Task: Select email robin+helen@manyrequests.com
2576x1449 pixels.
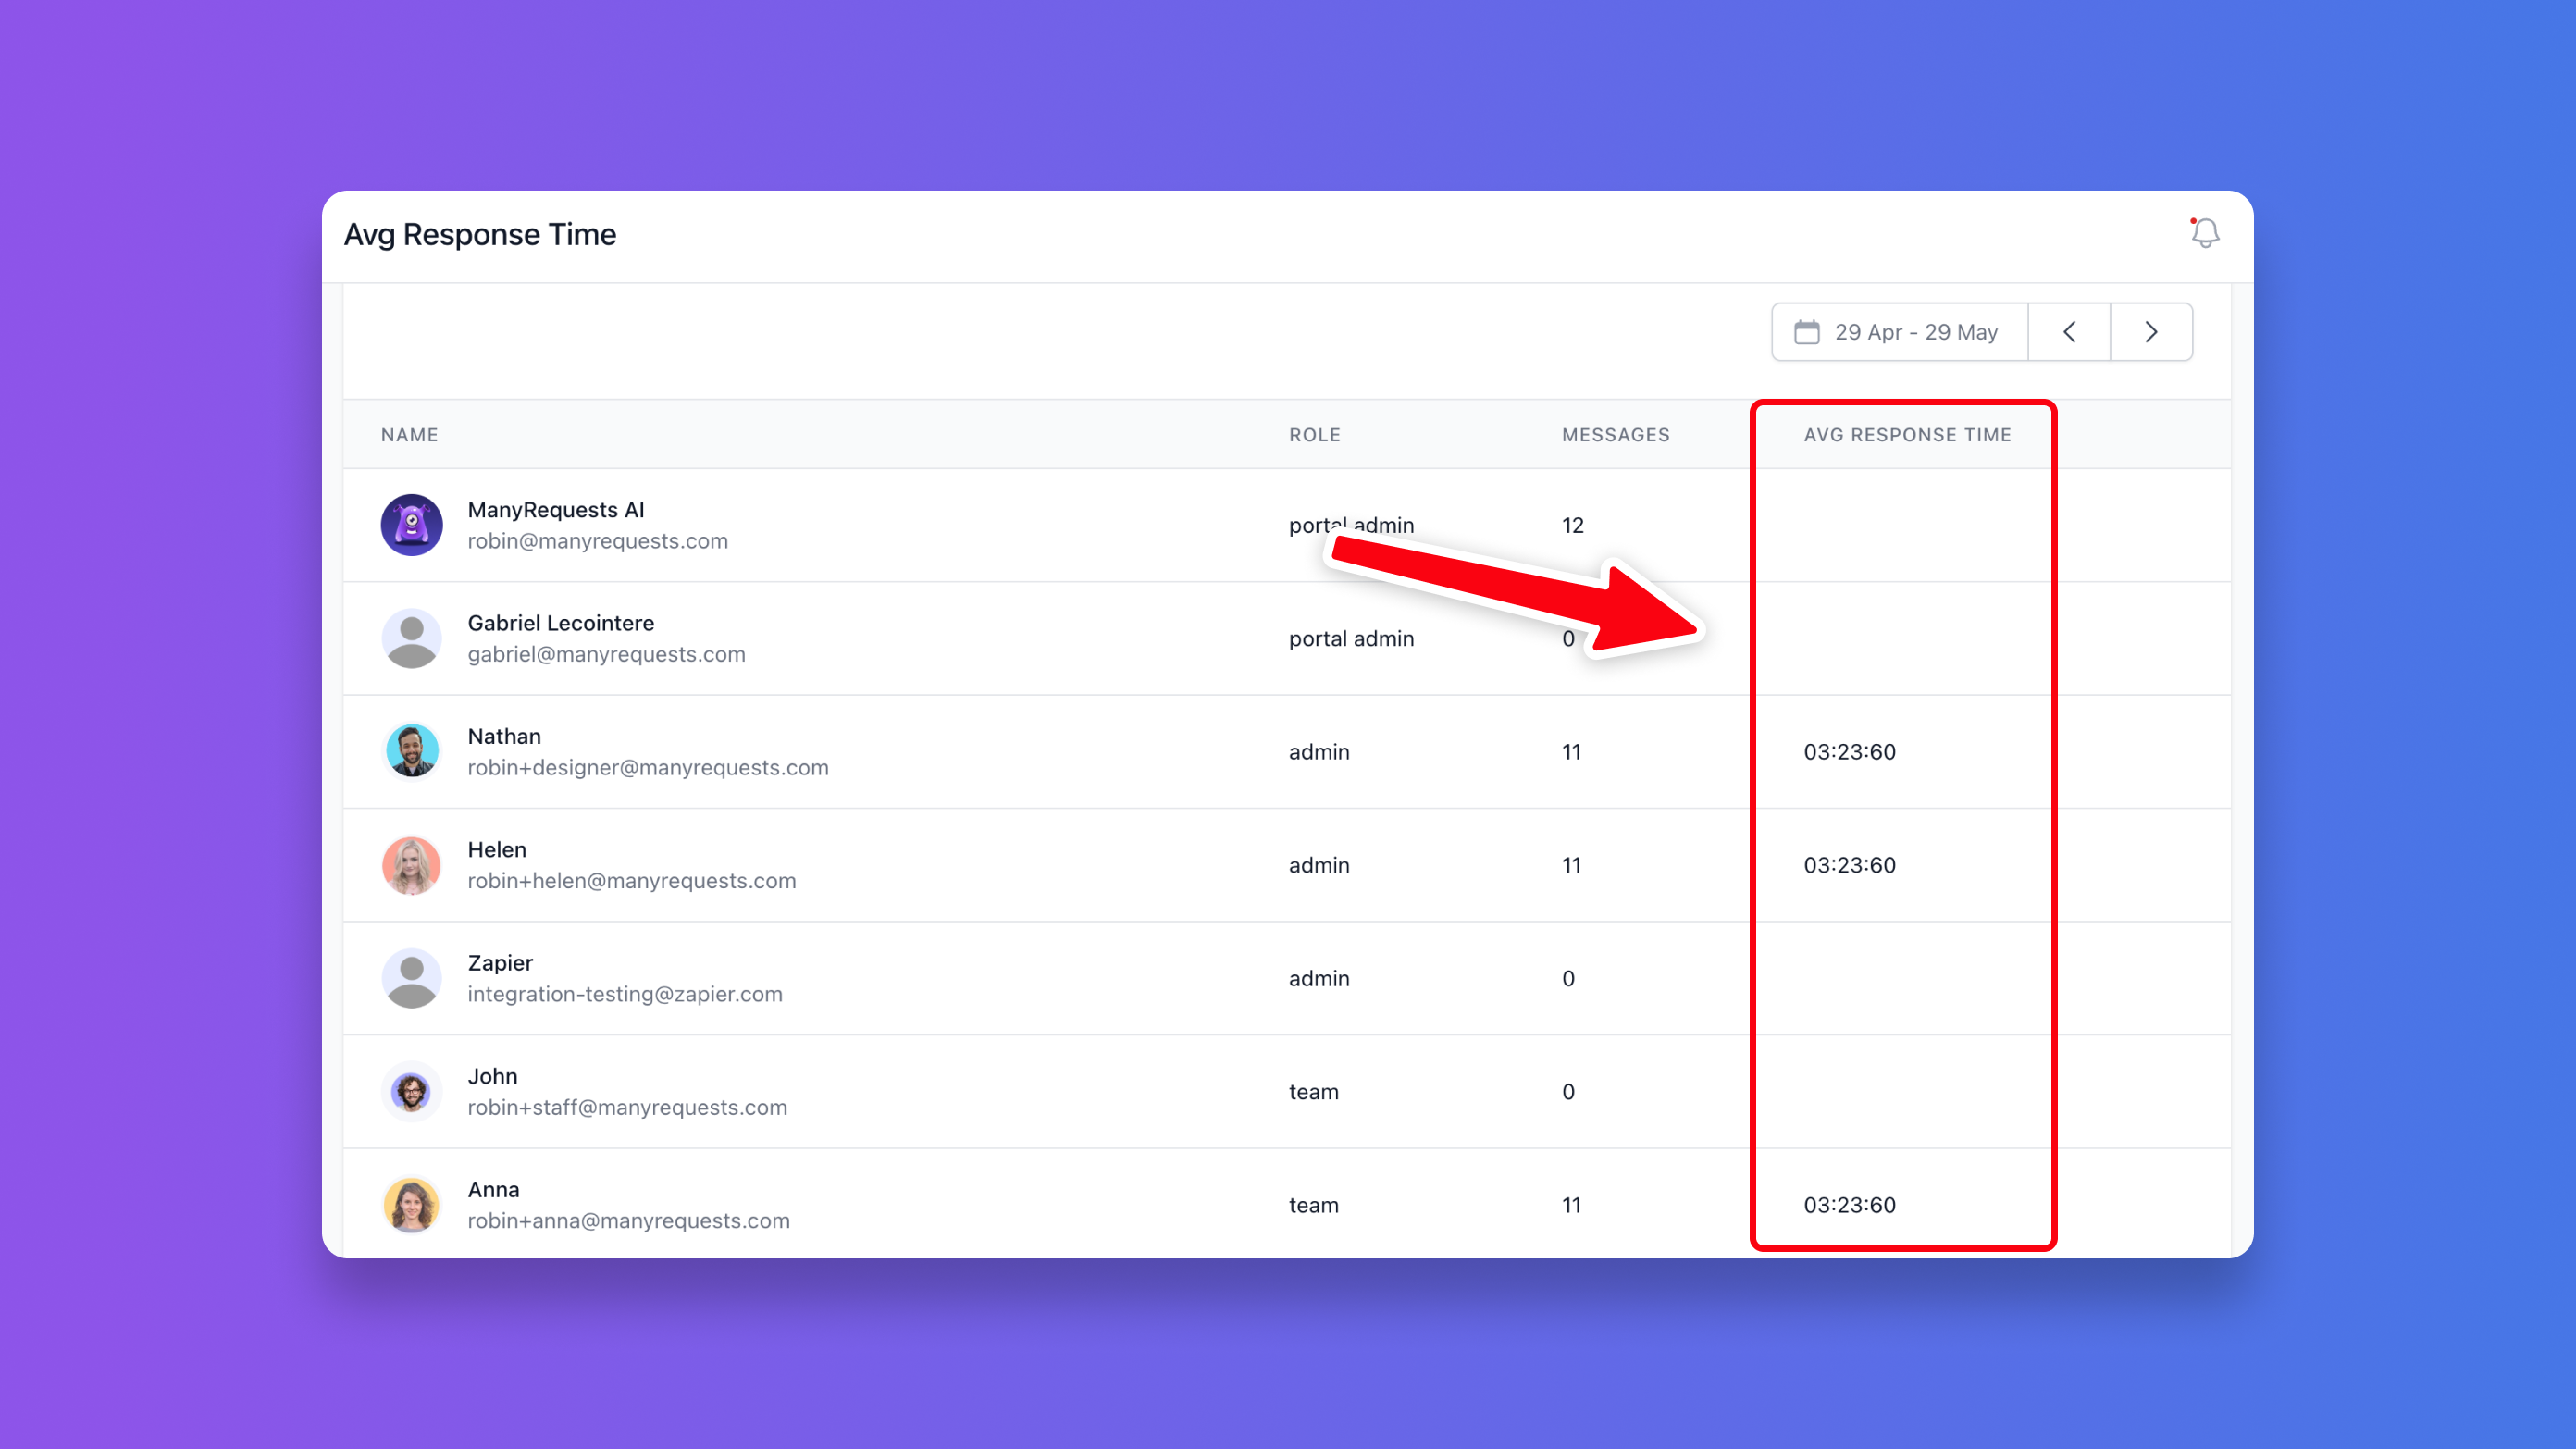Action: click(x=632, y=881)
